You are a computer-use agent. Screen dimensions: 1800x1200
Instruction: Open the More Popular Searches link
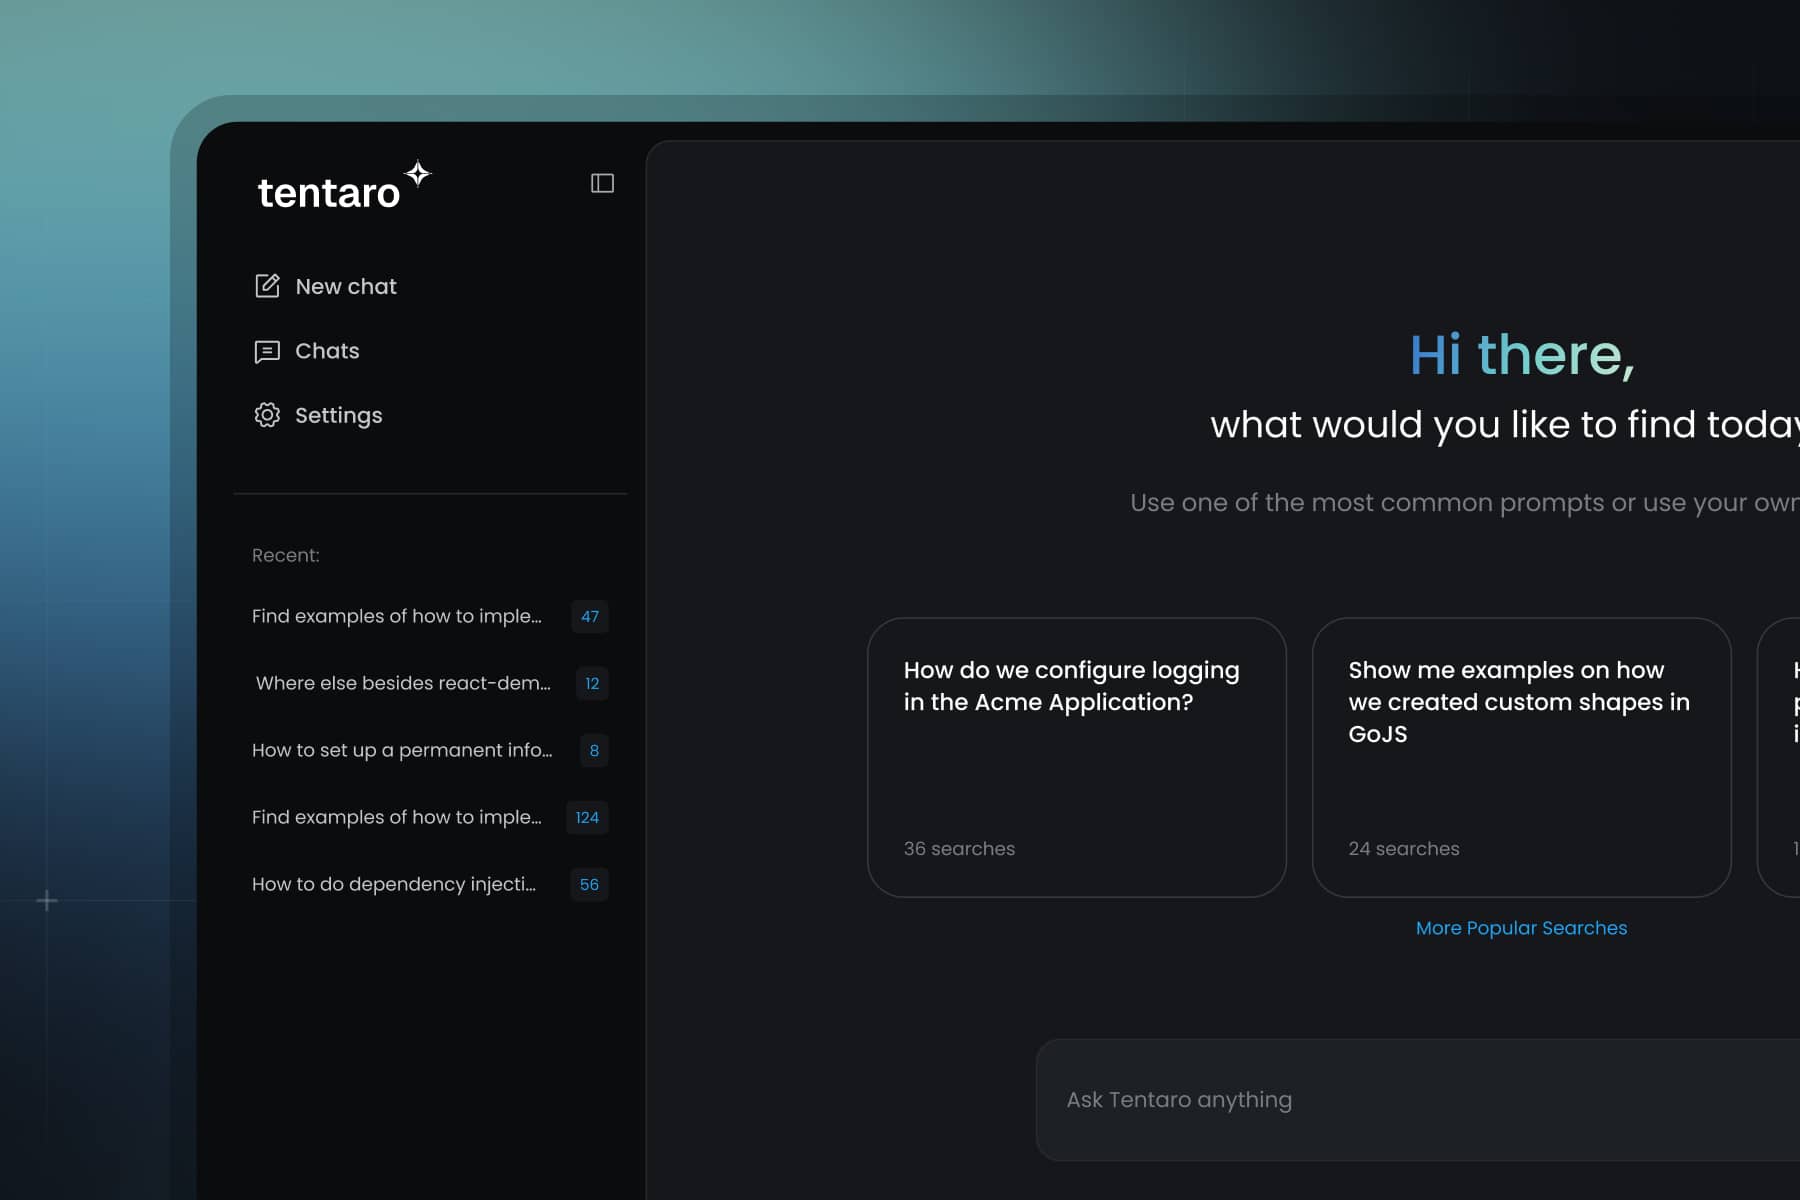coord(1521,928)
